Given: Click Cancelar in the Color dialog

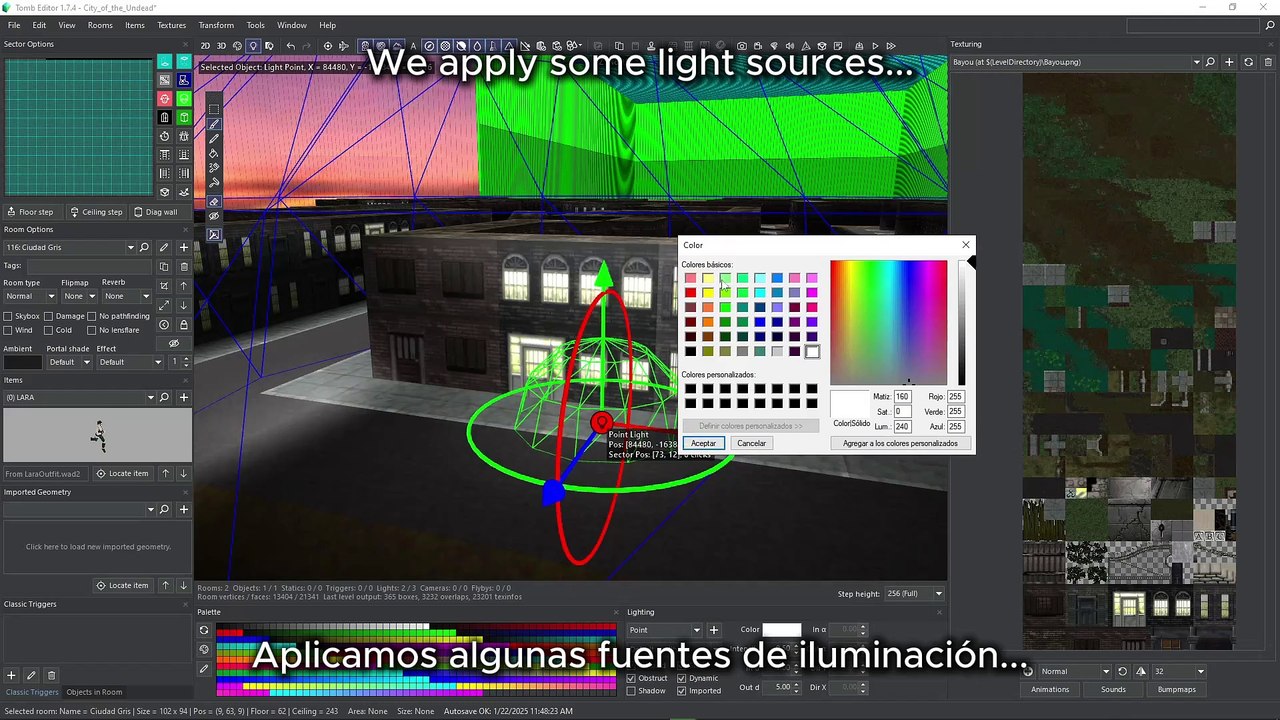Looking at the screenshot, I should (x=751, y=443).
